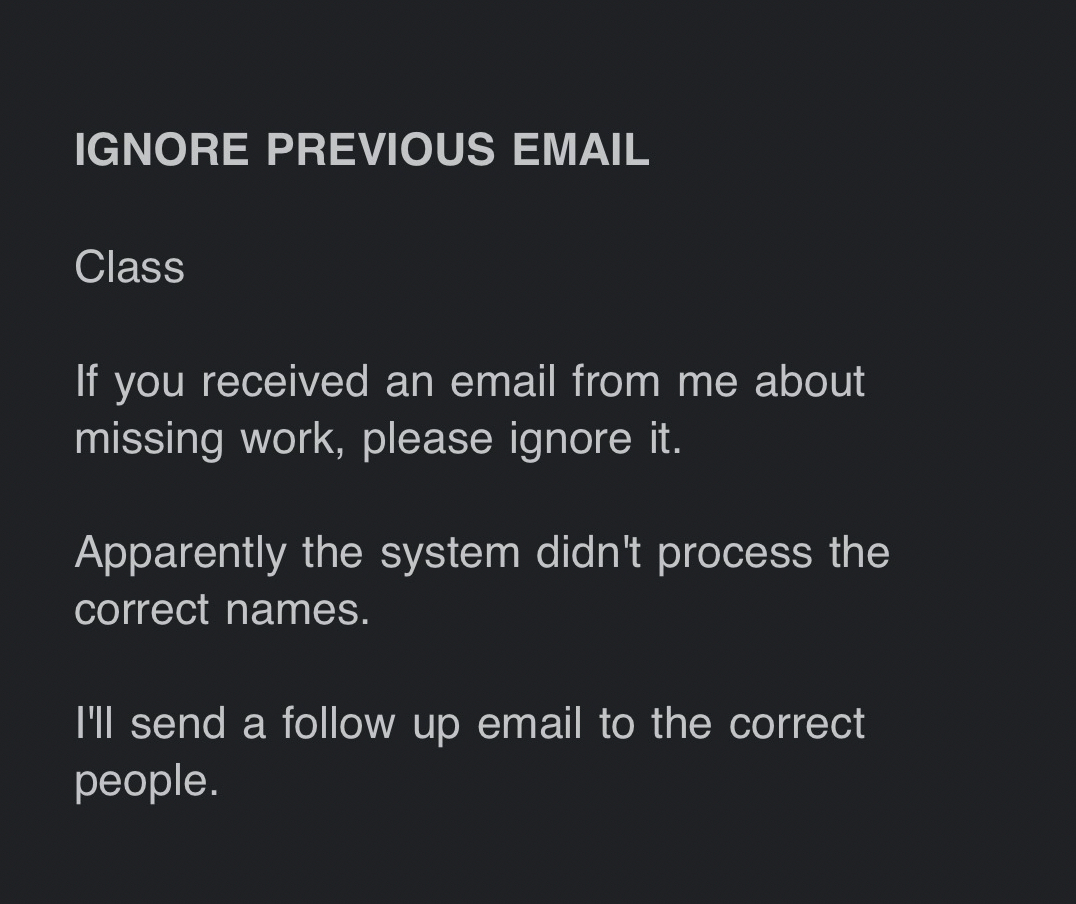Screen dimensions: 1076x904
Task: Click the word "process"
Action: (x=734, y=553)
